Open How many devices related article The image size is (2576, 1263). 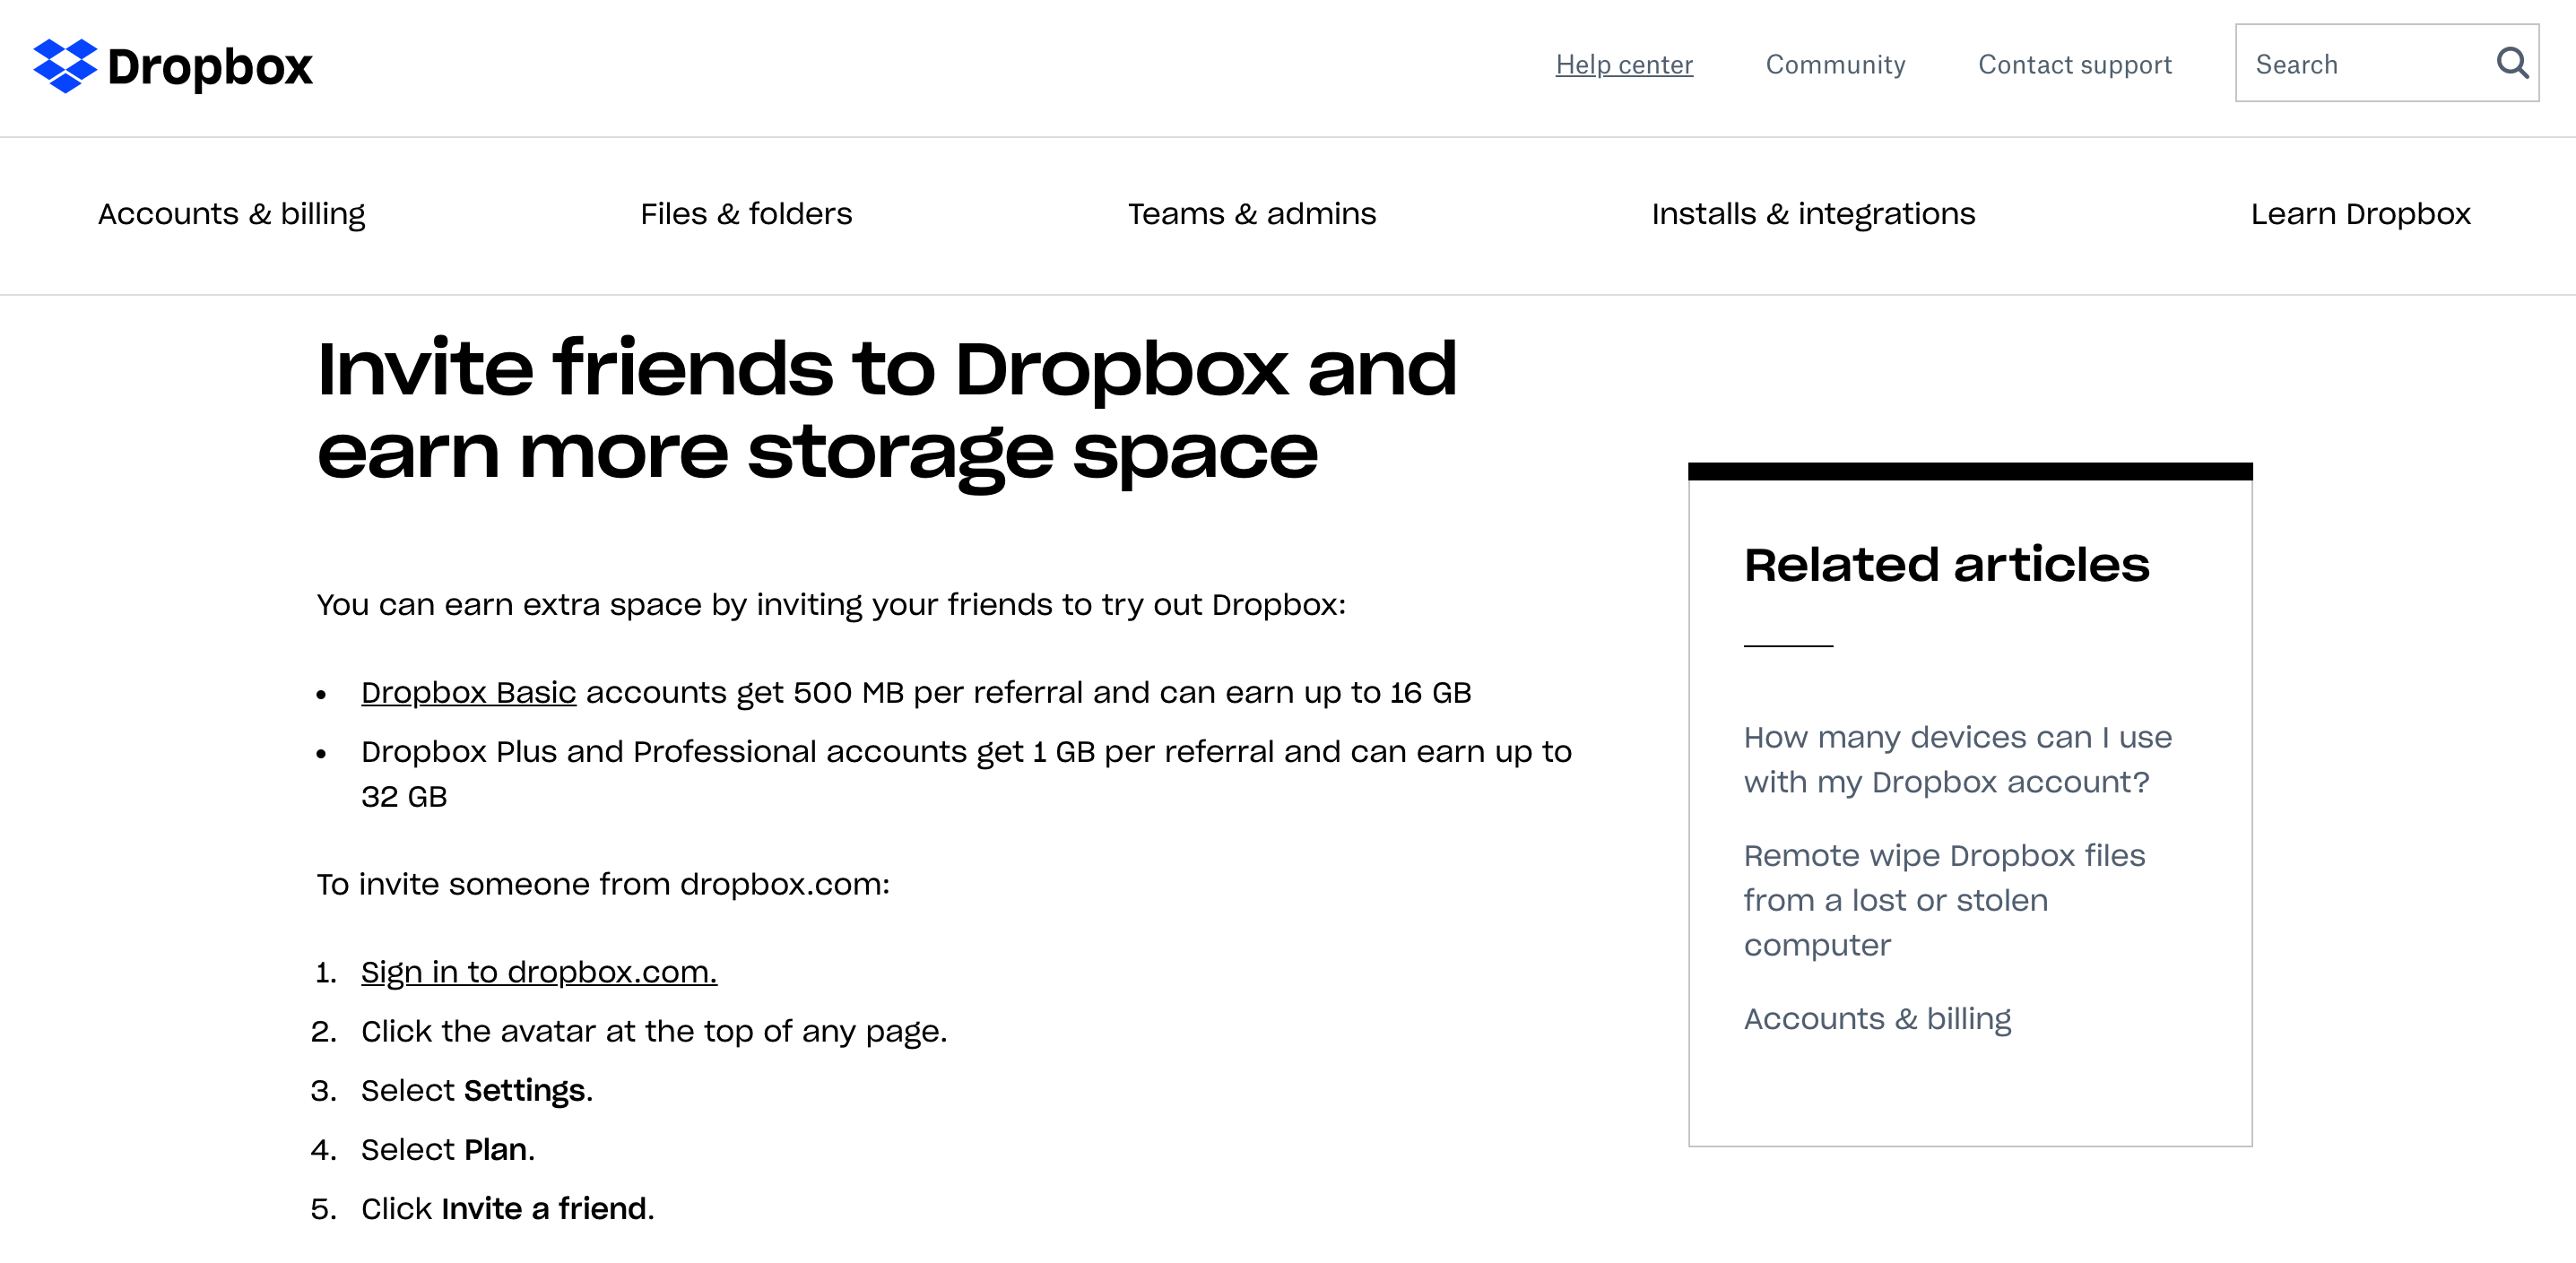(x=1957, y=759)
